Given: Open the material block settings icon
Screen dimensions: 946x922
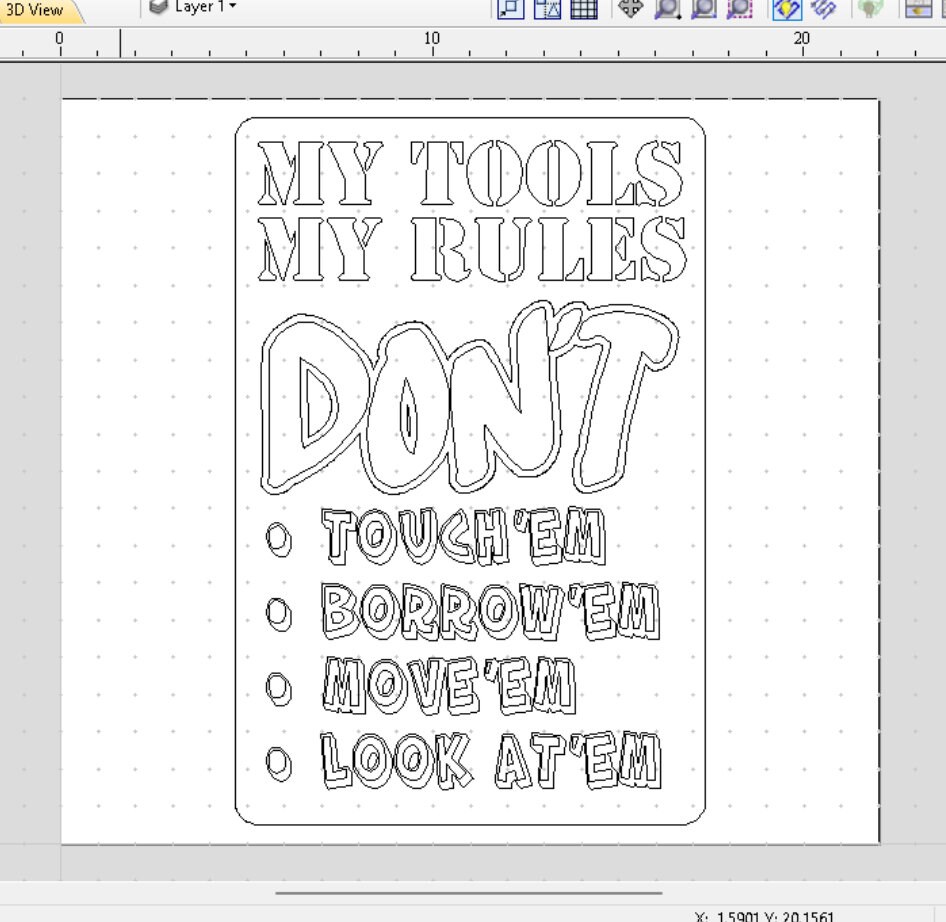Looking at the screenshot, I should 918,9.
